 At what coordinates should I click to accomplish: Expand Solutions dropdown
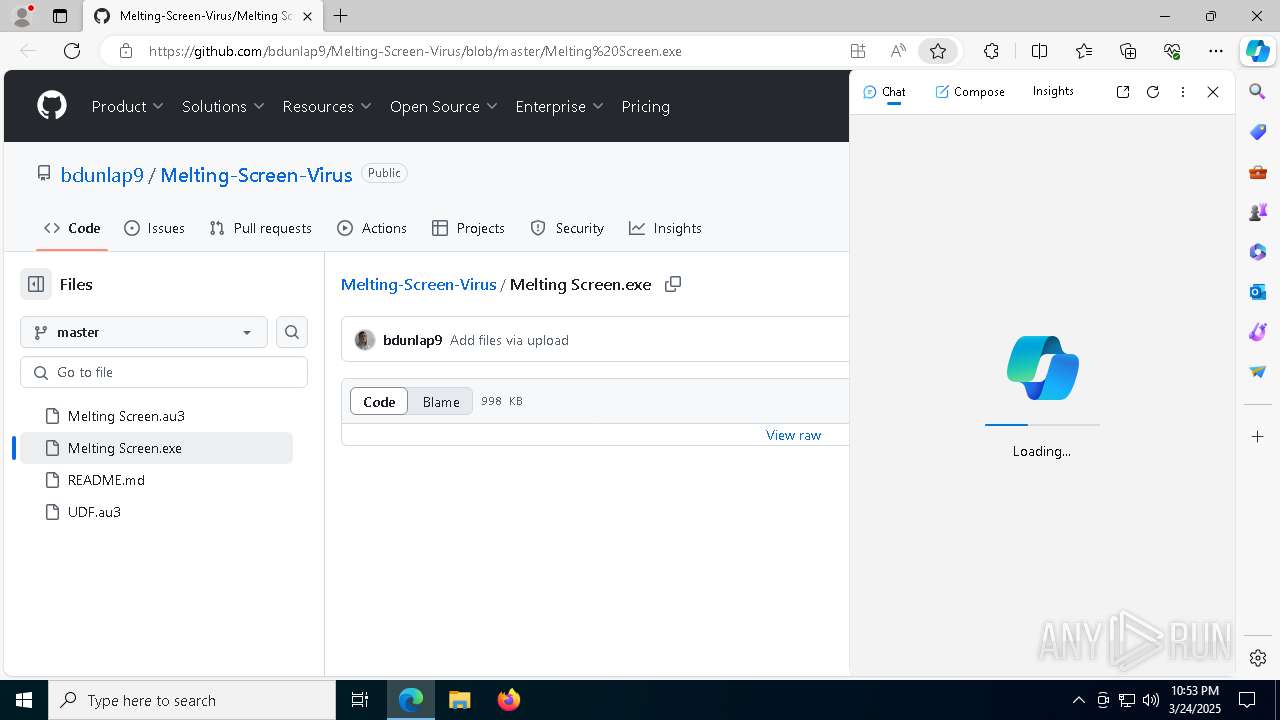coord(223,106)
